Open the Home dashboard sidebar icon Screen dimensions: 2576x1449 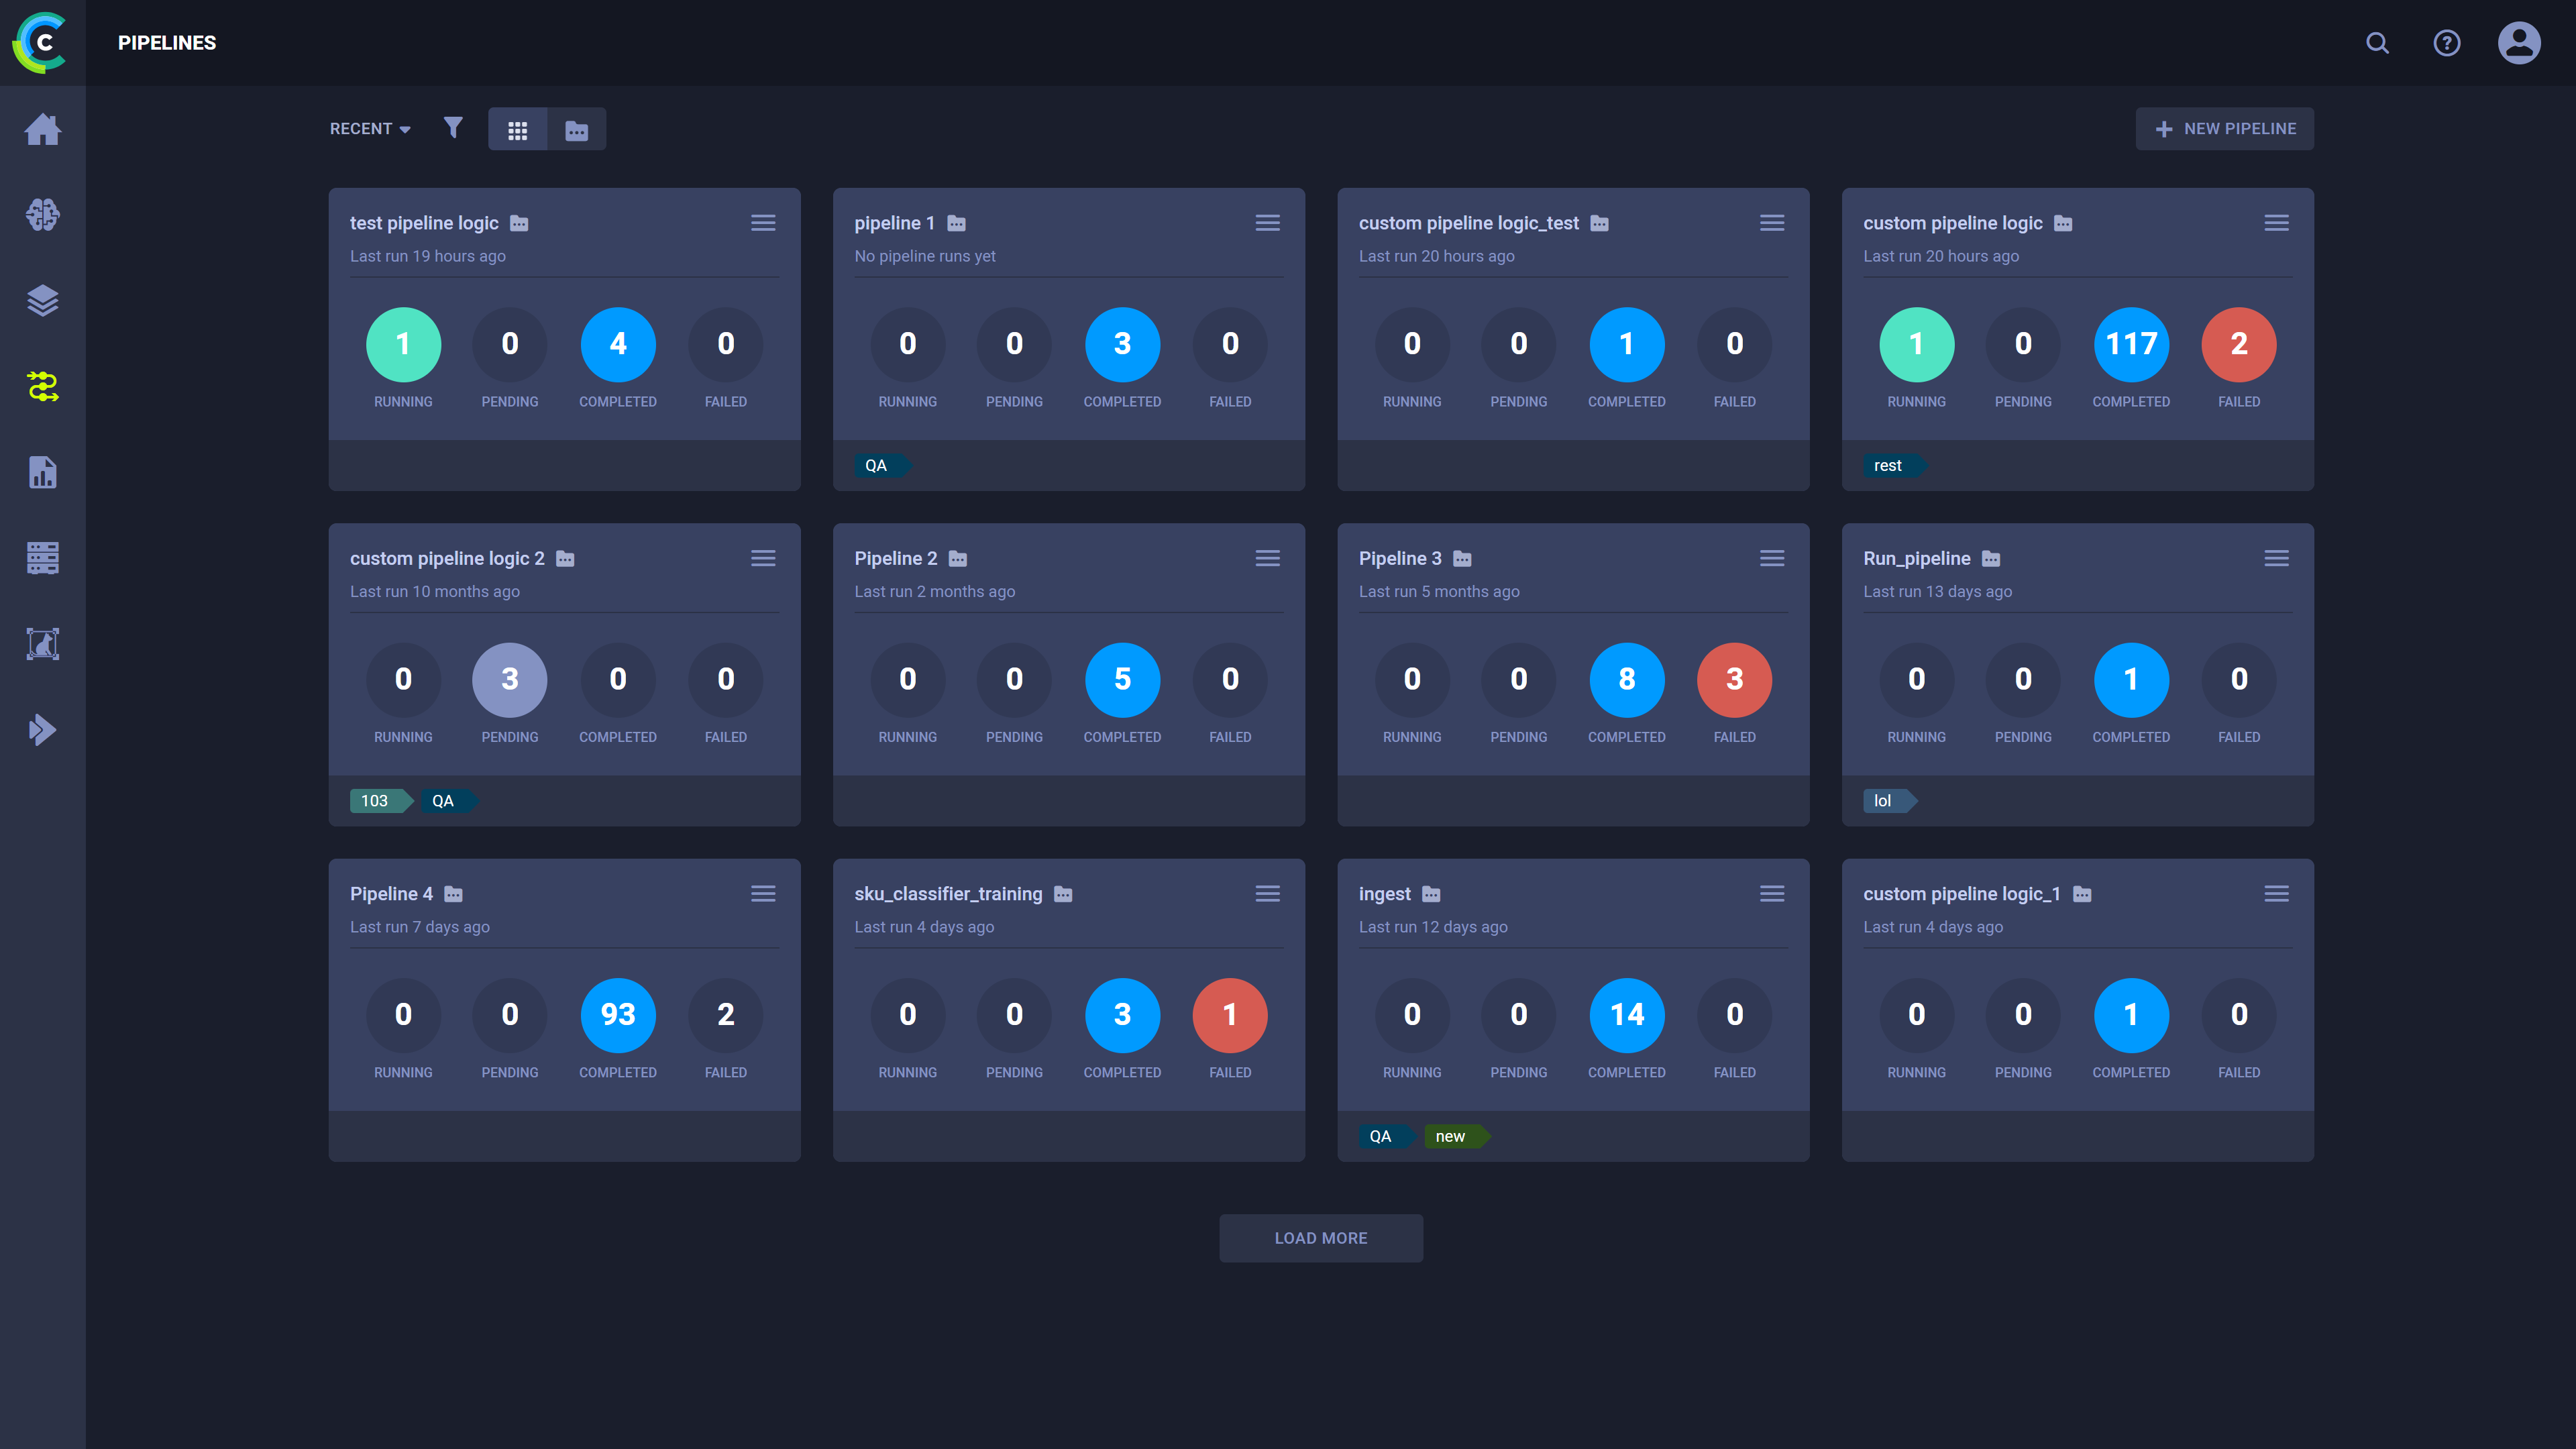point(43,129)
